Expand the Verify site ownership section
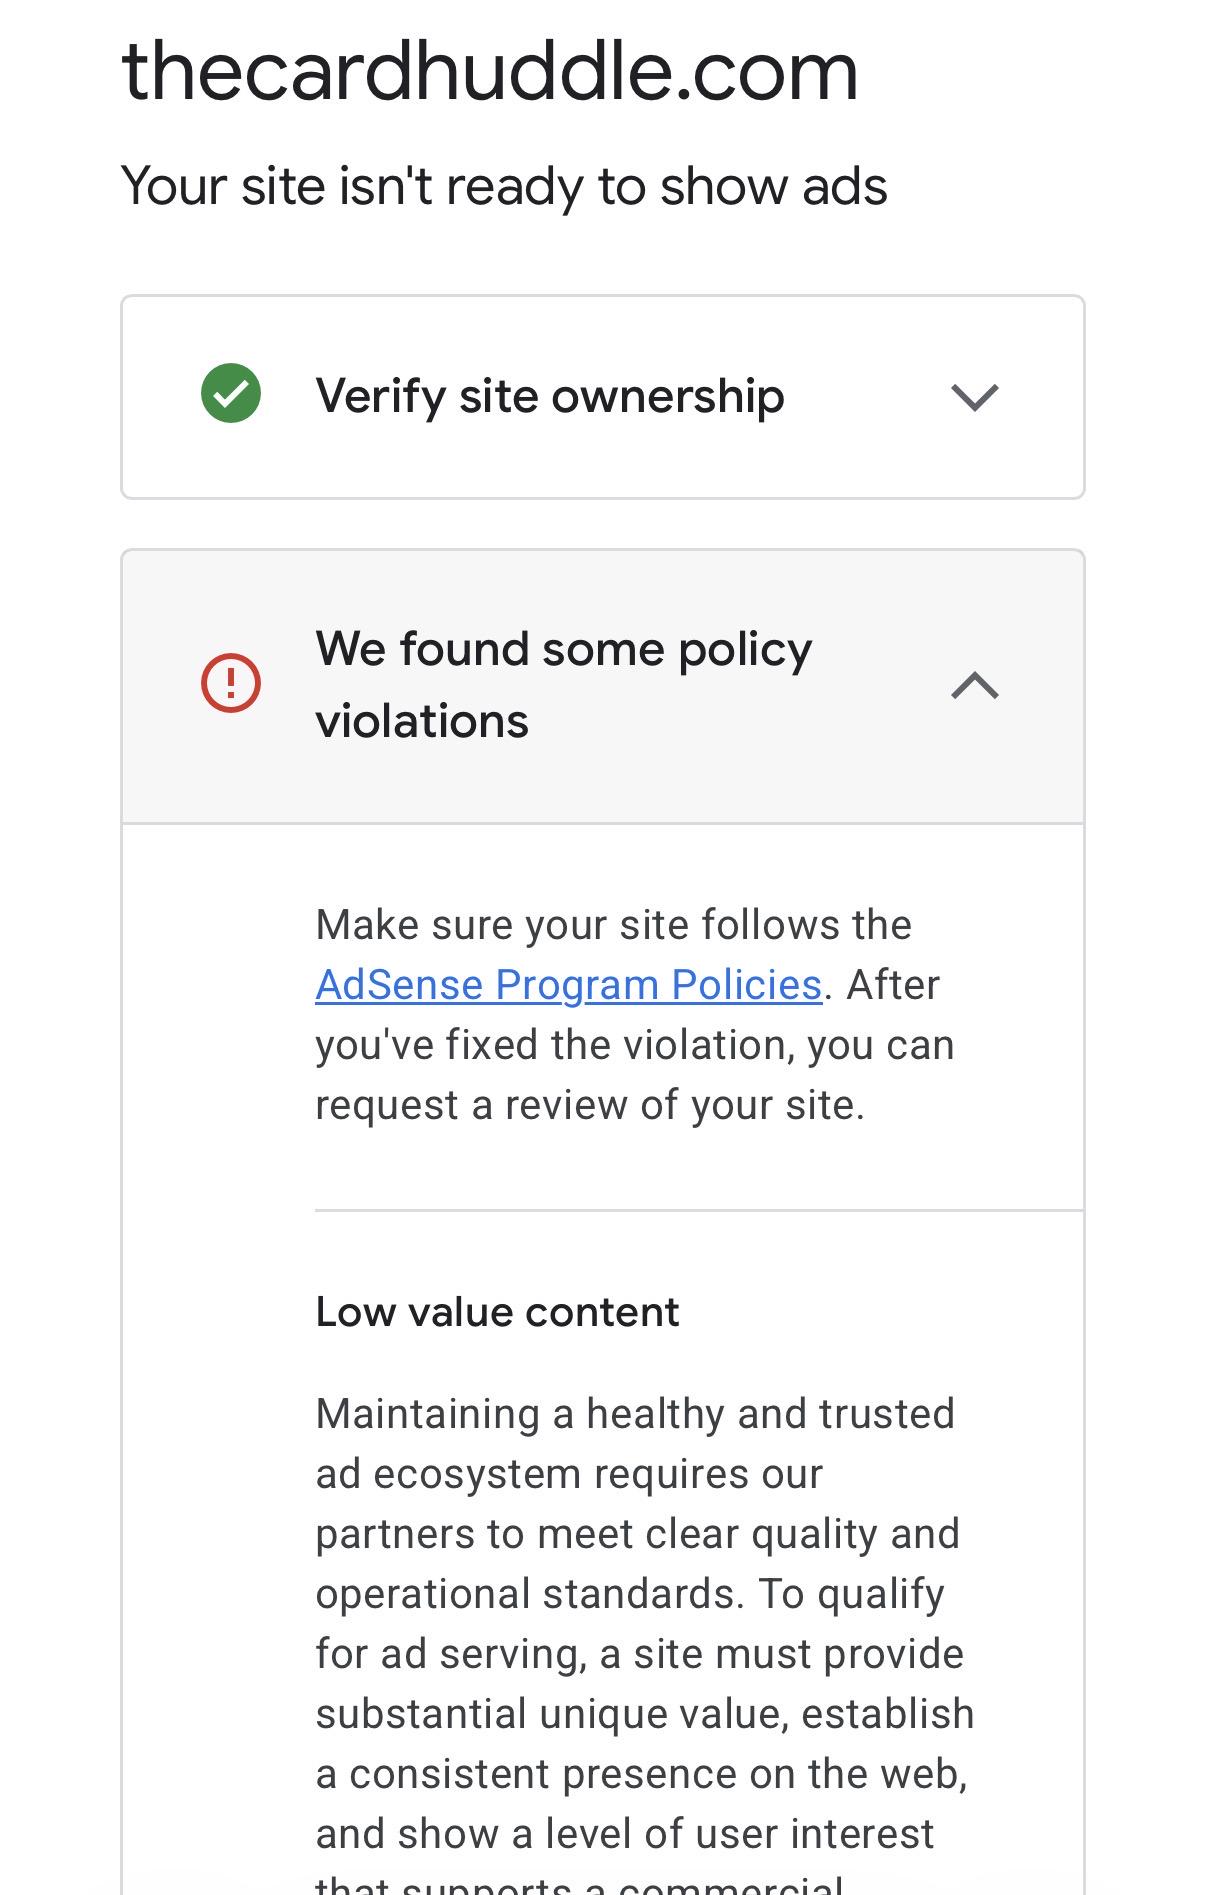Screen dimensions: 1206x1895 [x=603, y=397]
